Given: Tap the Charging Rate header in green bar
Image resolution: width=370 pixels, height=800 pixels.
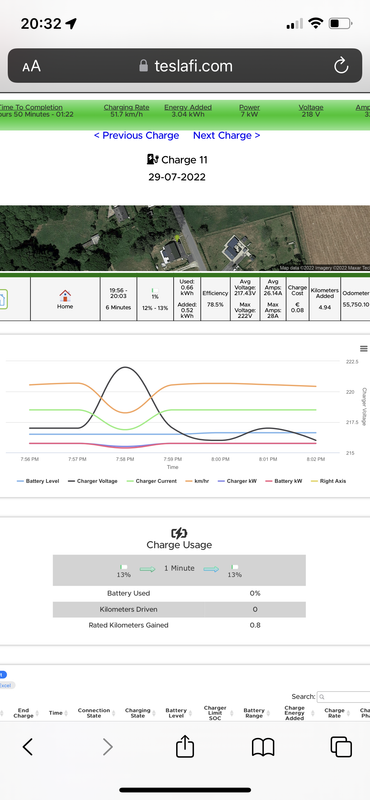Looking at the screenshot, I should (x=127, y=107).
